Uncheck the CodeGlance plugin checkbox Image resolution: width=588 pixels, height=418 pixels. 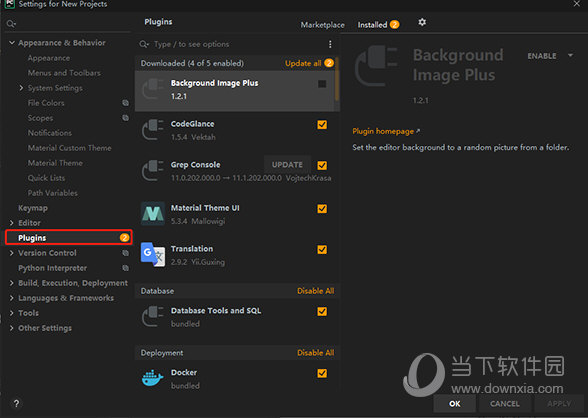click(322, 124)
